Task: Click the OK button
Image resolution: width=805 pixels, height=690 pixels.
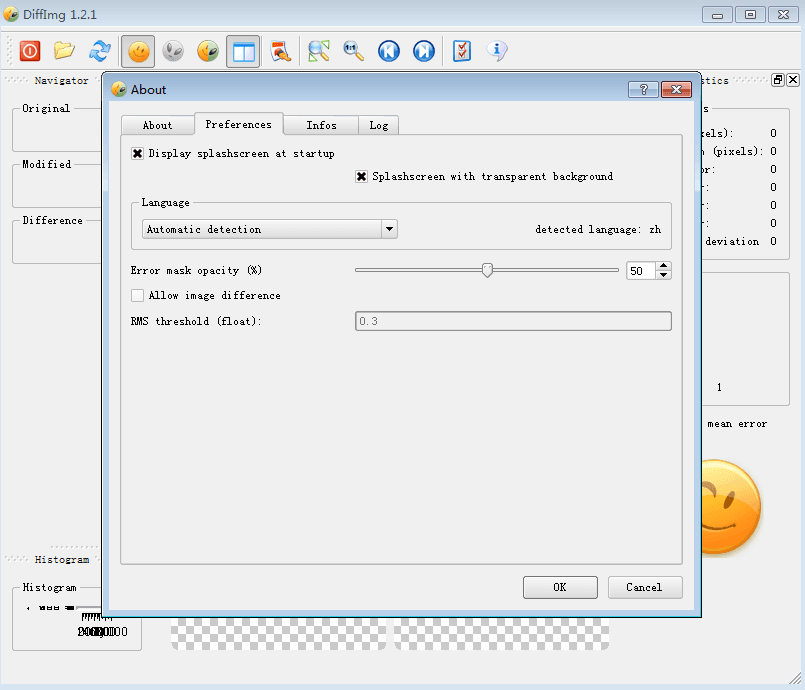Action: [x=560, y=587]
